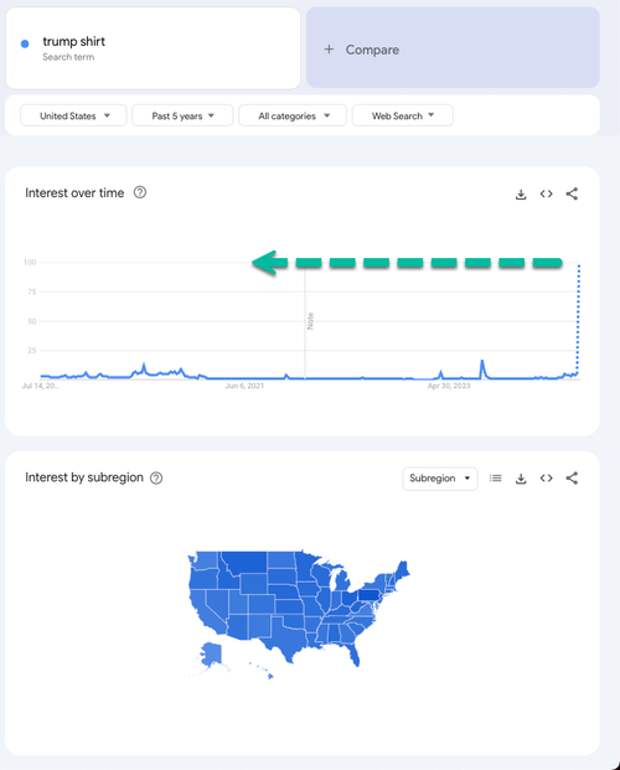This screenshot has width=620, height=770.
Task: Add a comparison term with Compare
Action: [x=453, y=49]
